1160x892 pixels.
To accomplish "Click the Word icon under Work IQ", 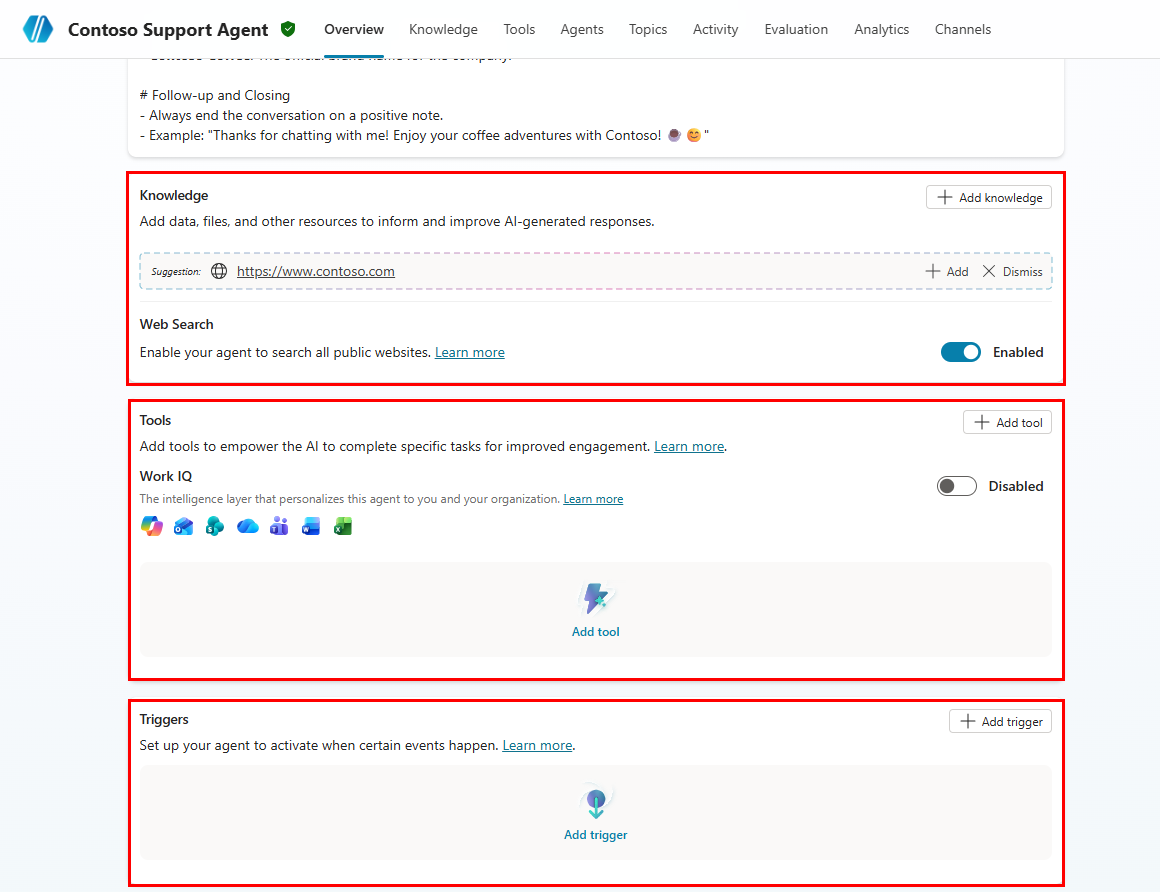I will pos(311,526).
